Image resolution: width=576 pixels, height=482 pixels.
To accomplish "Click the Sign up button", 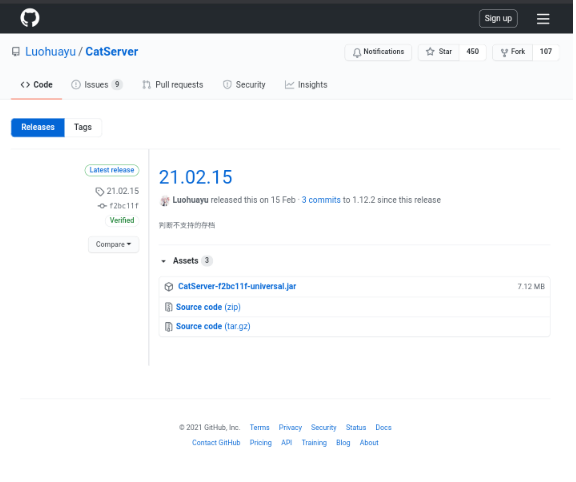I will (x=498, y=18).
